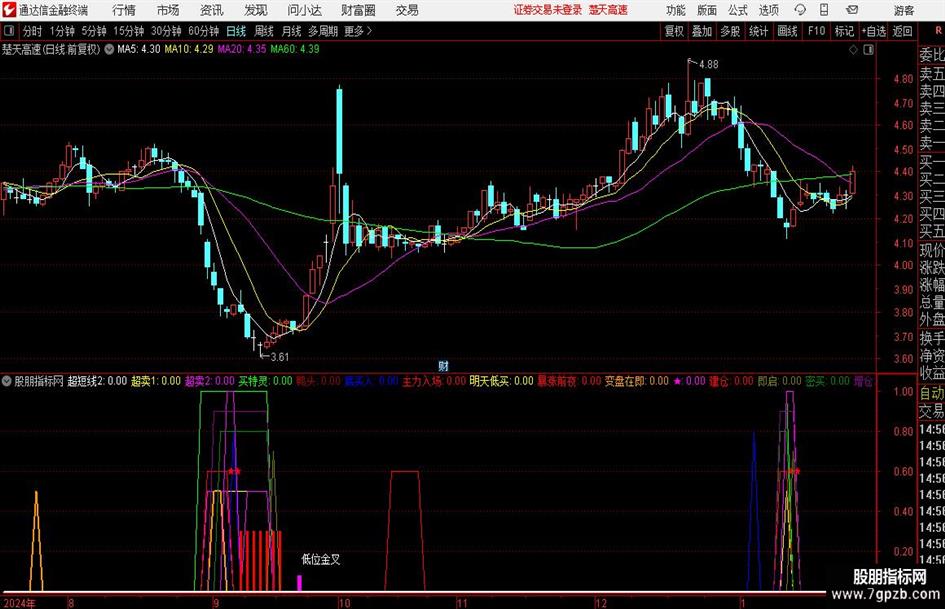The width and height of the screenshot is (945, 609).
Task: Click the 标记 mark toolbar button
Action: tap(844, 31)
